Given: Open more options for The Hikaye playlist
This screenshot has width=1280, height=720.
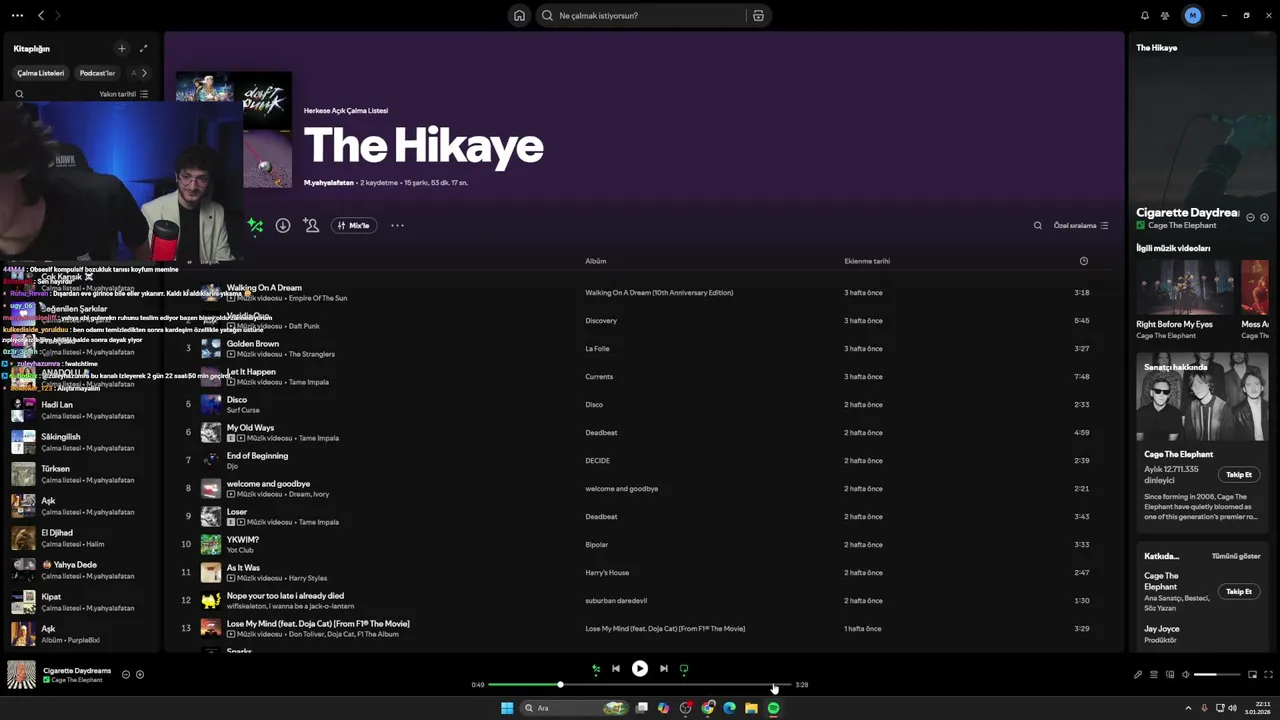Looking at the screenshot, I should tap(397, 226).
